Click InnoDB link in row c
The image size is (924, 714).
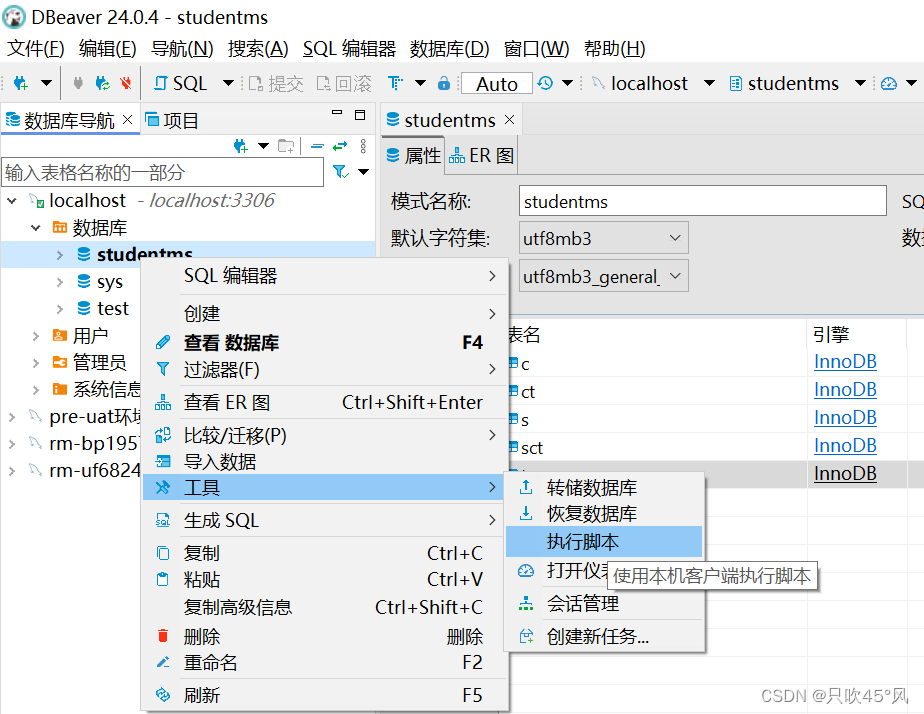[x=844, y=362]
